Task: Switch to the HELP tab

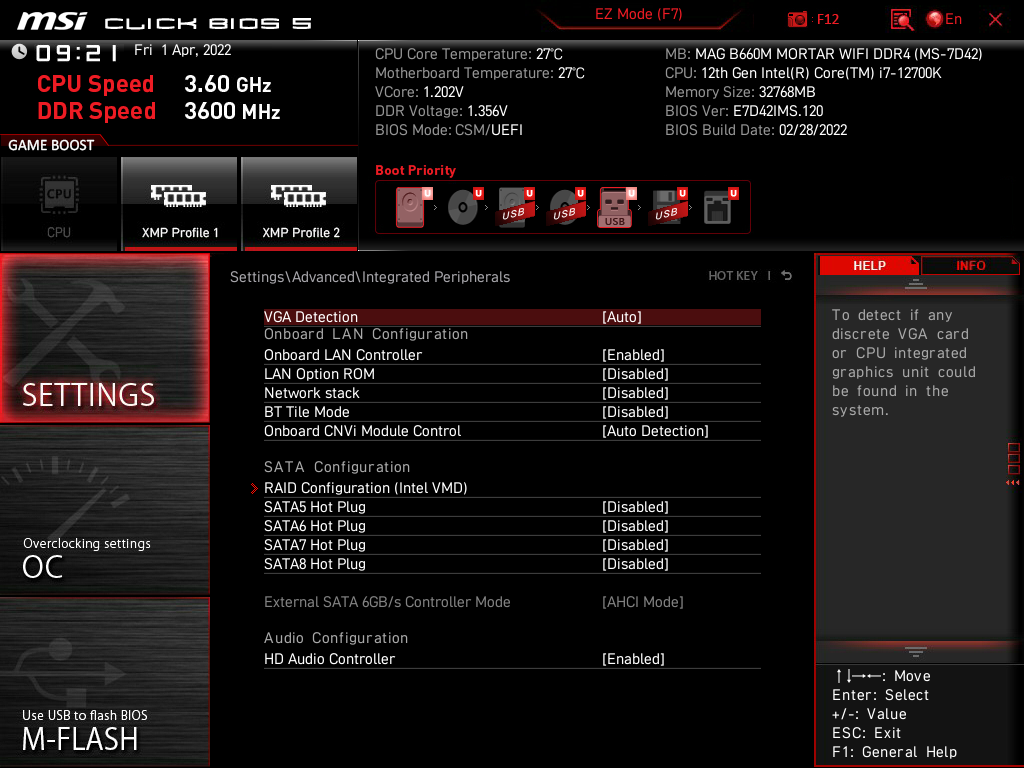Action: click(x=869, y=265)
